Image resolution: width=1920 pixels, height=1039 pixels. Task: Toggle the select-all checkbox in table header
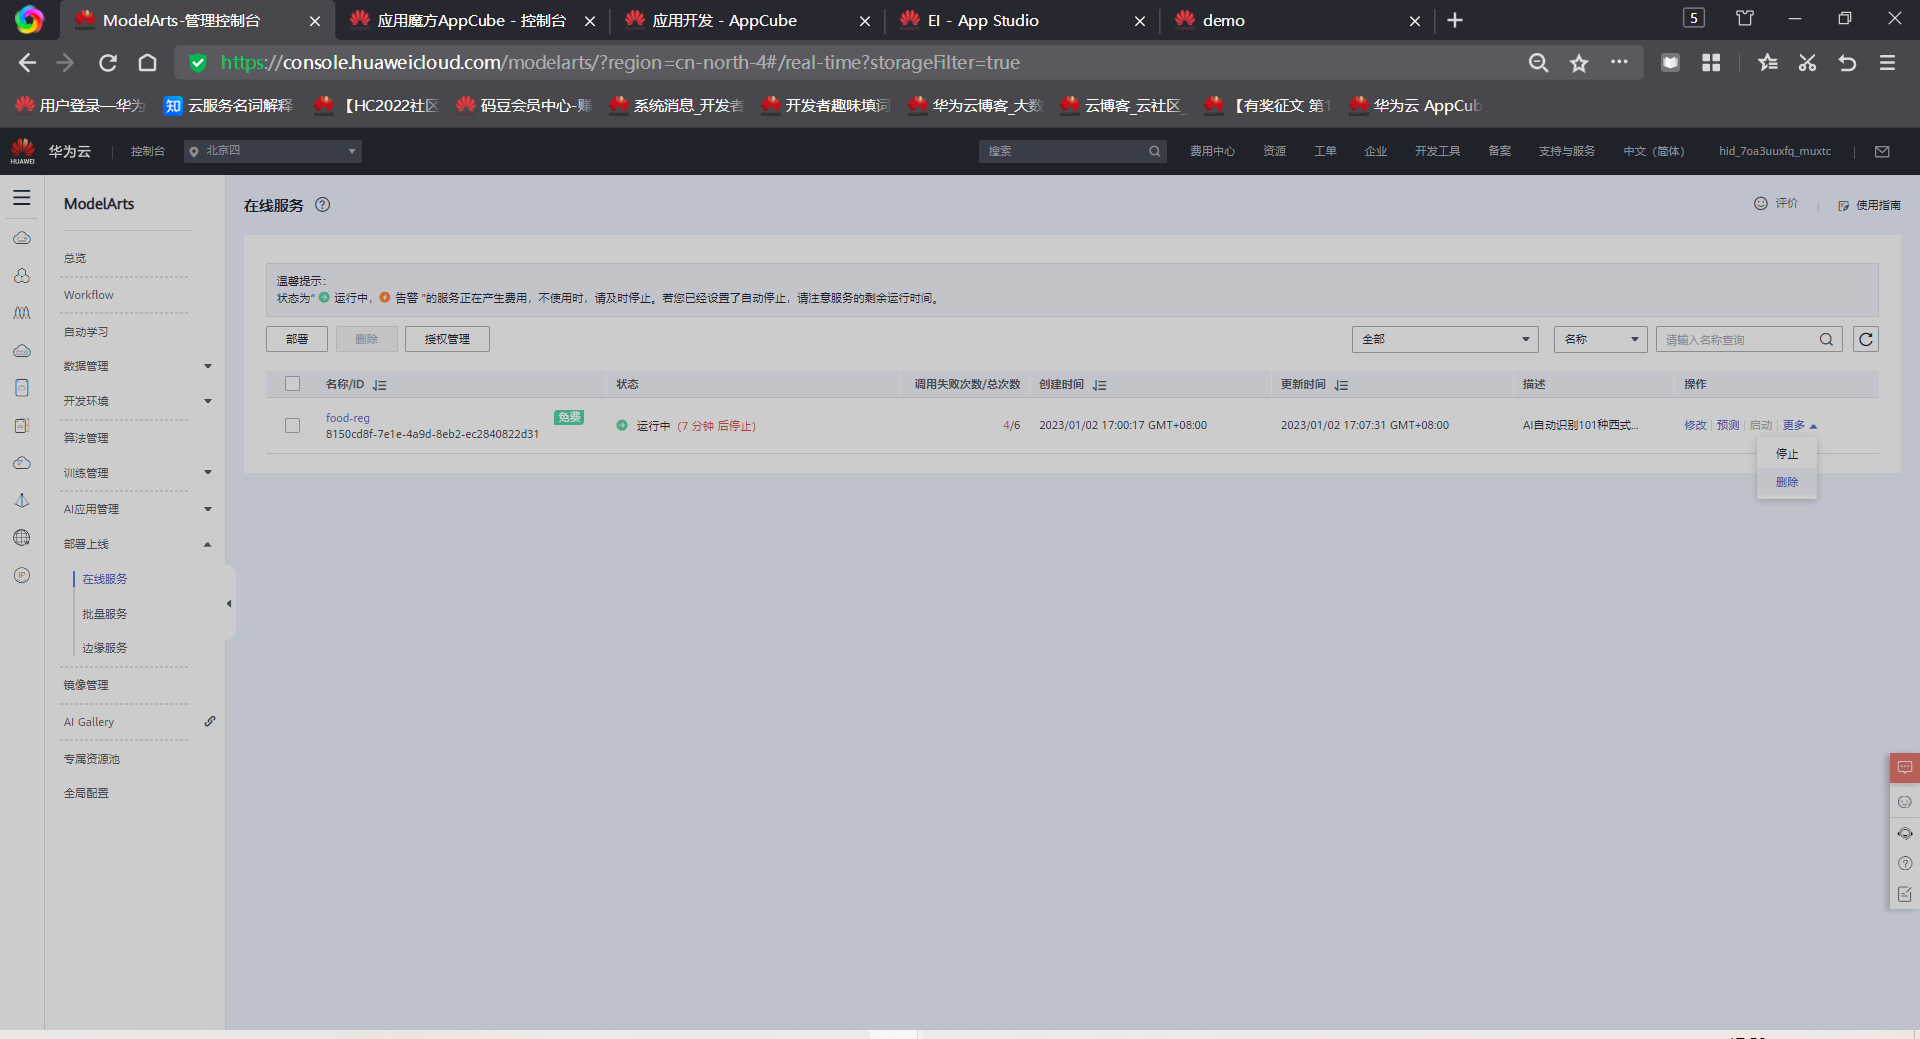click(x=292, y=384)
